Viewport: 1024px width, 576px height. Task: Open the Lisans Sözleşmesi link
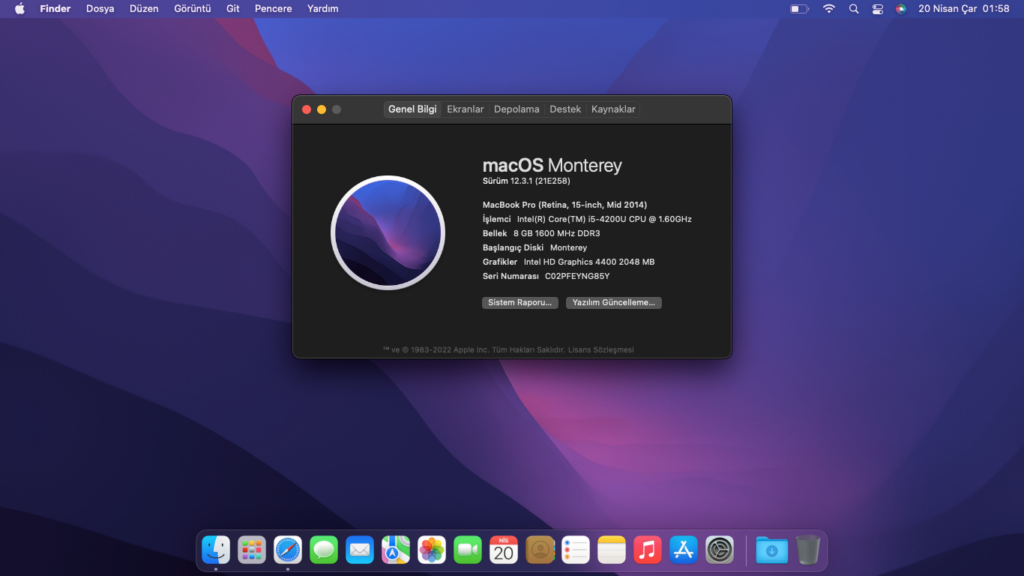tap(601, 350)
